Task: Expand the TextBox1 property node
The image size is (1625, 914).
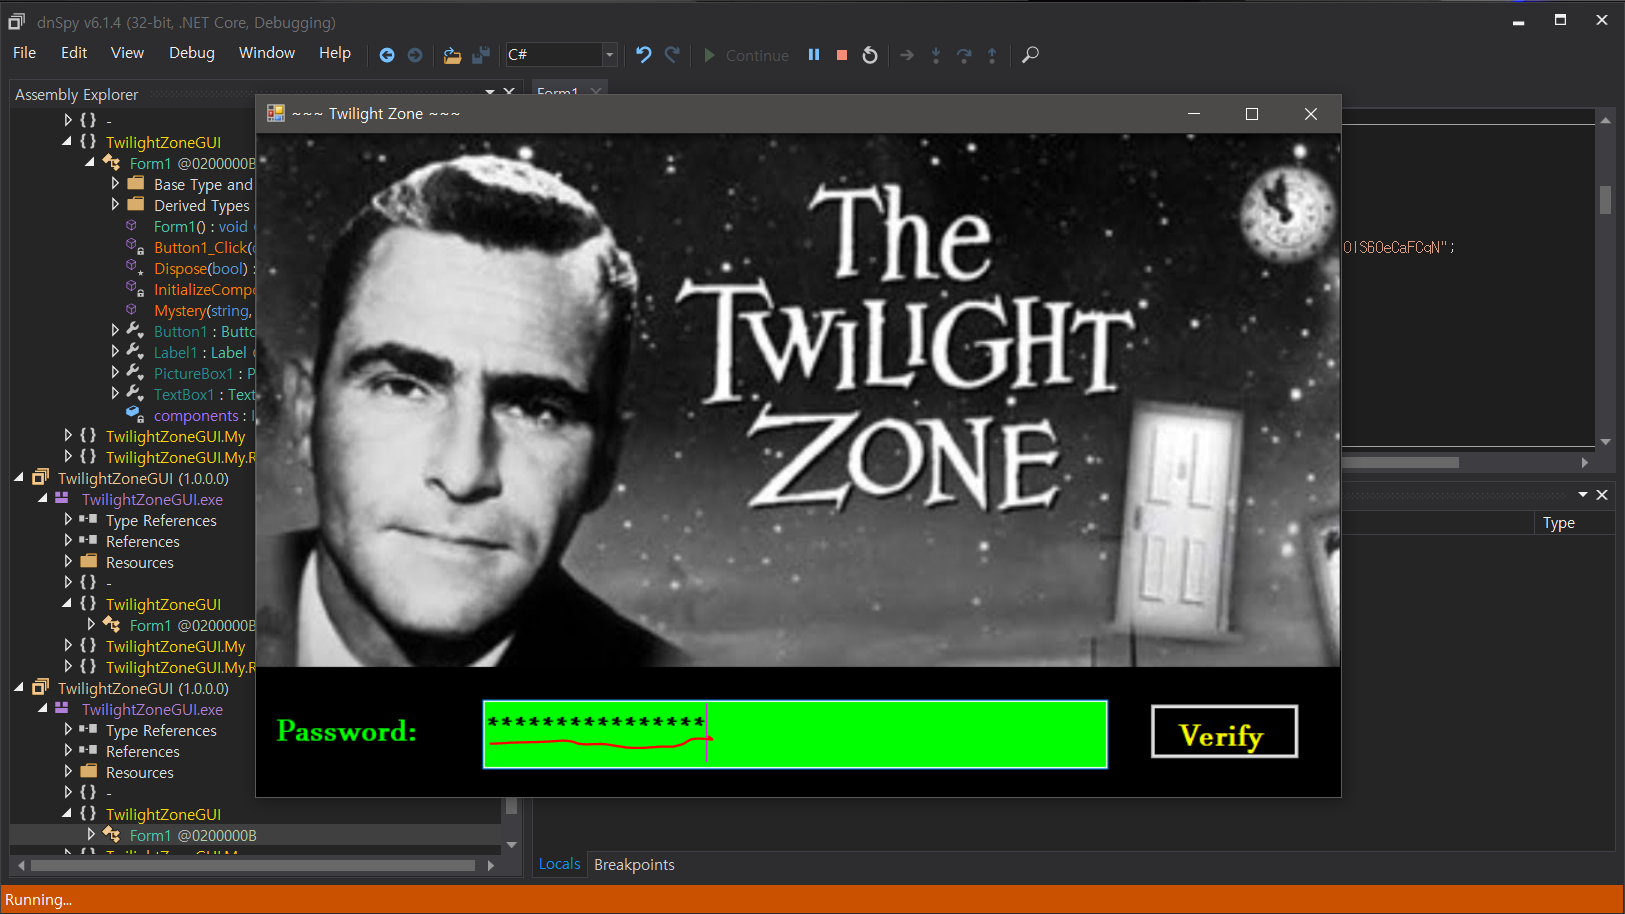Action: (x=115, y=394)
